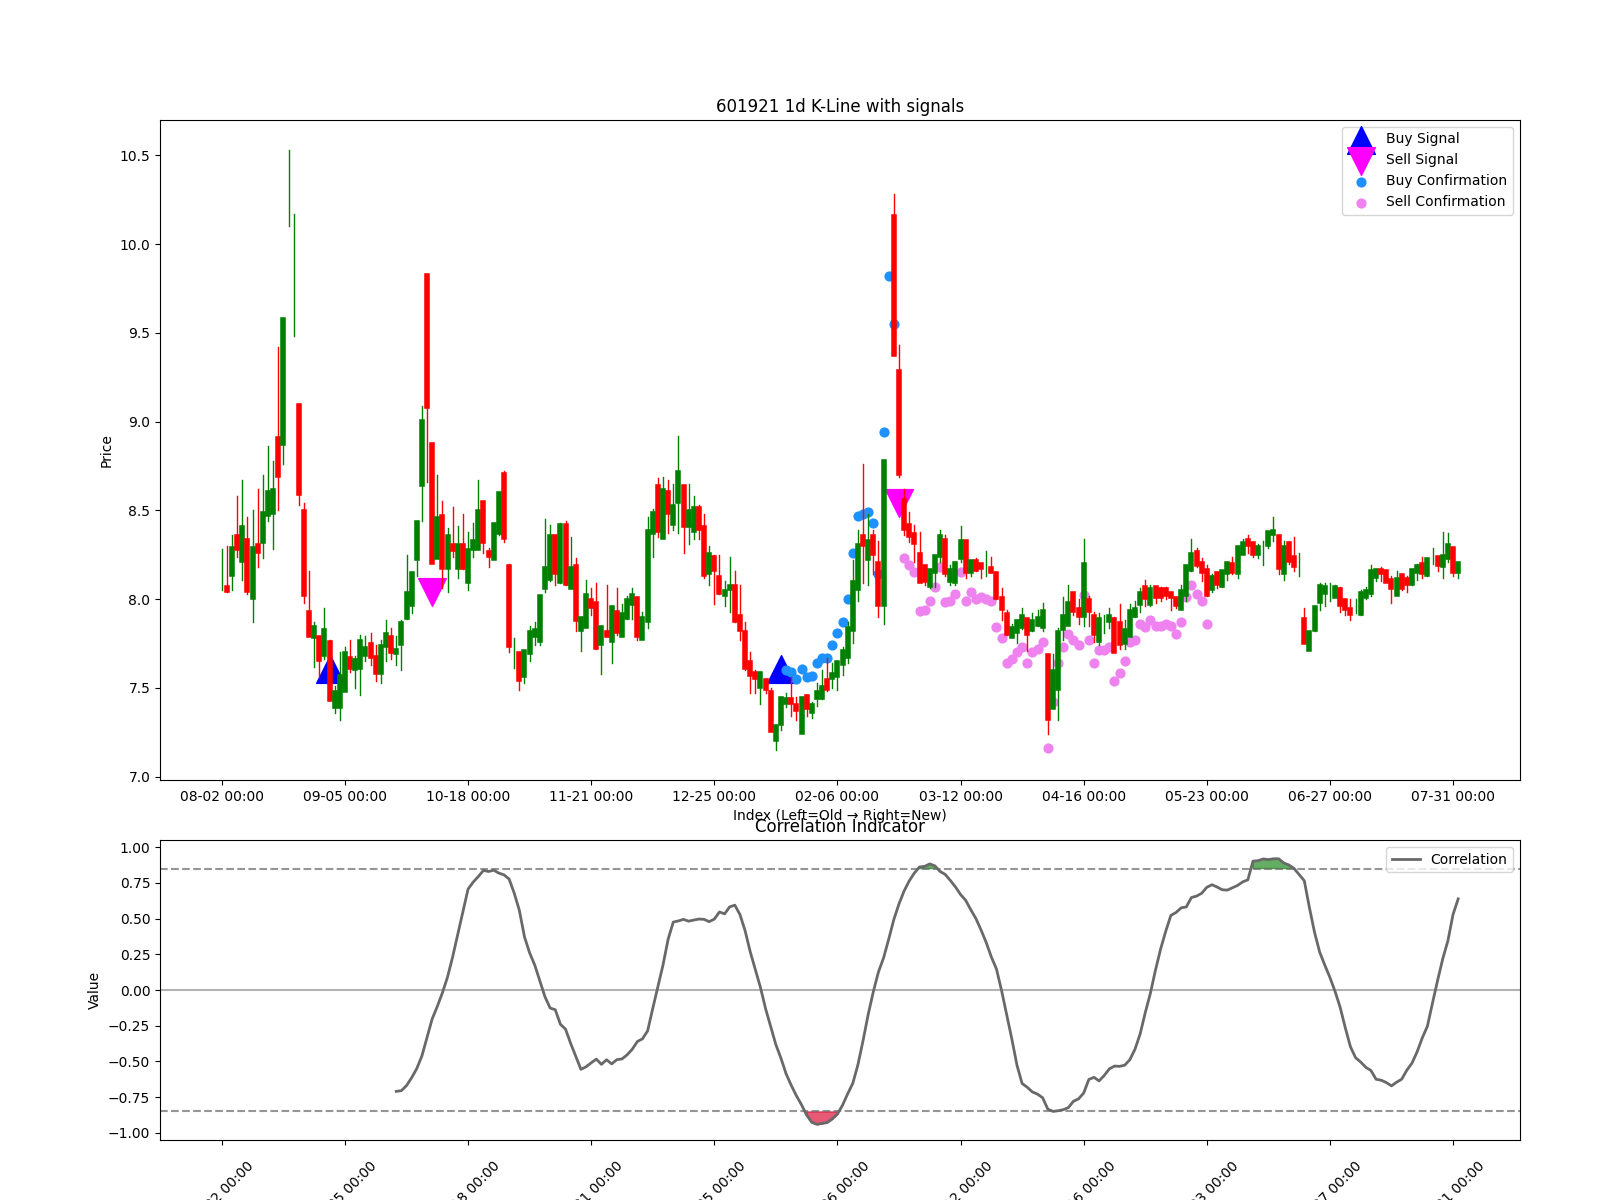The width and height of the screenshot is (1600, 1200).
Task: Click the '04-16 00:00' date tick
Action: click(1084, 797)
